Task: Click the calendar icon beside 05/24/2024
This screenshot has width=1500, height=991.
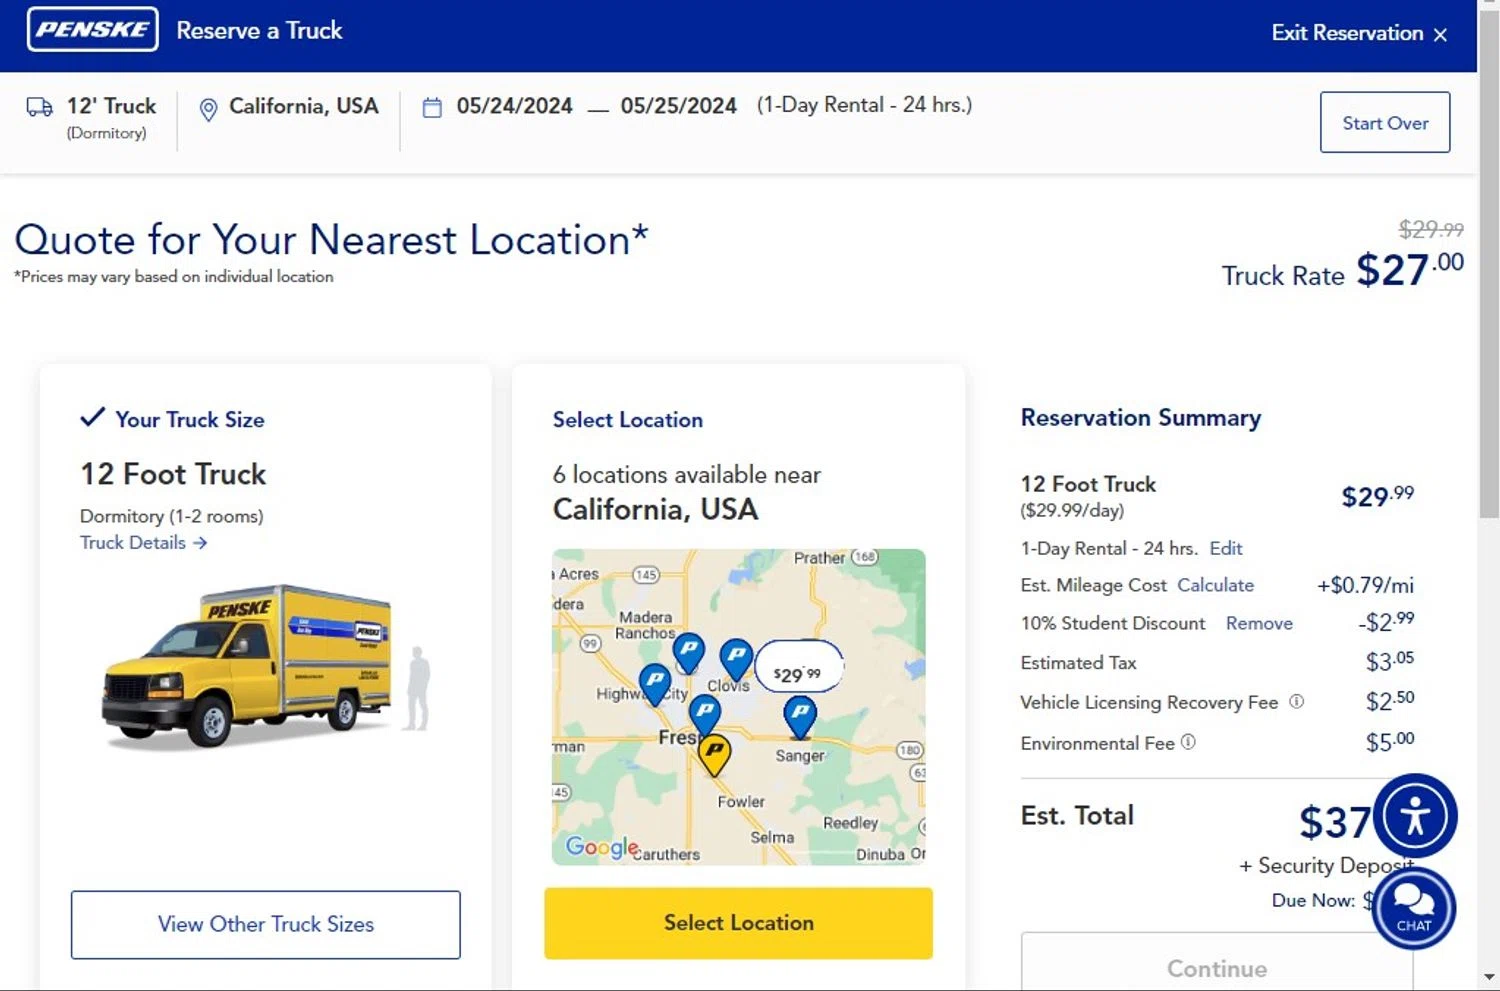Action: pos(432,107)
